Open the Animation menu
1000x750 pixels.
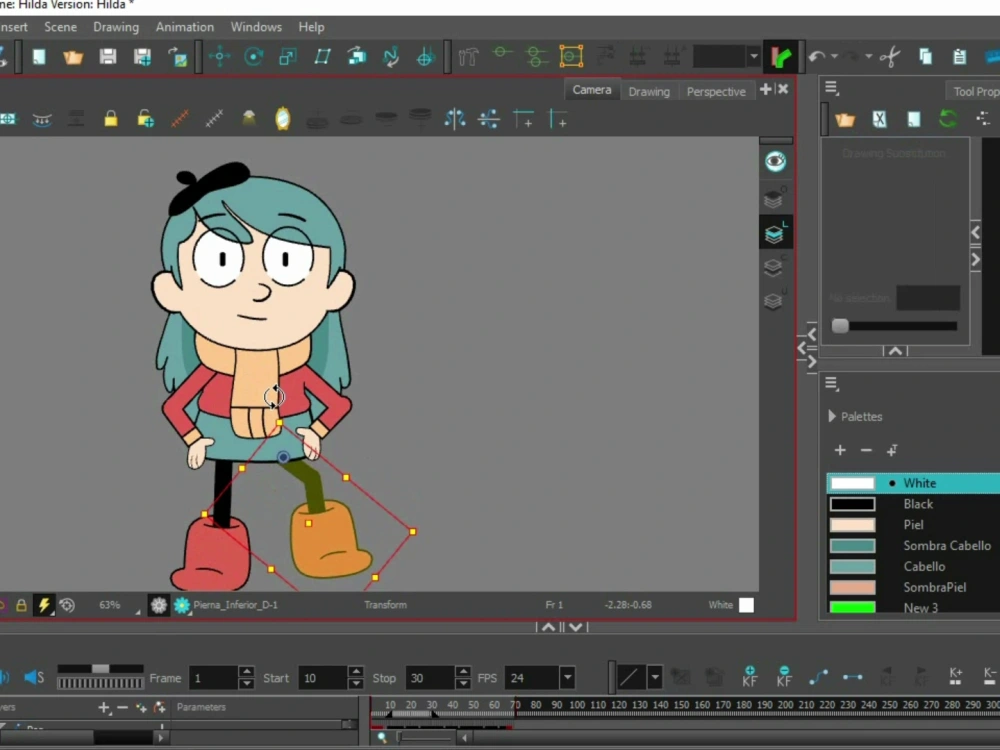[x=185, y=27]
